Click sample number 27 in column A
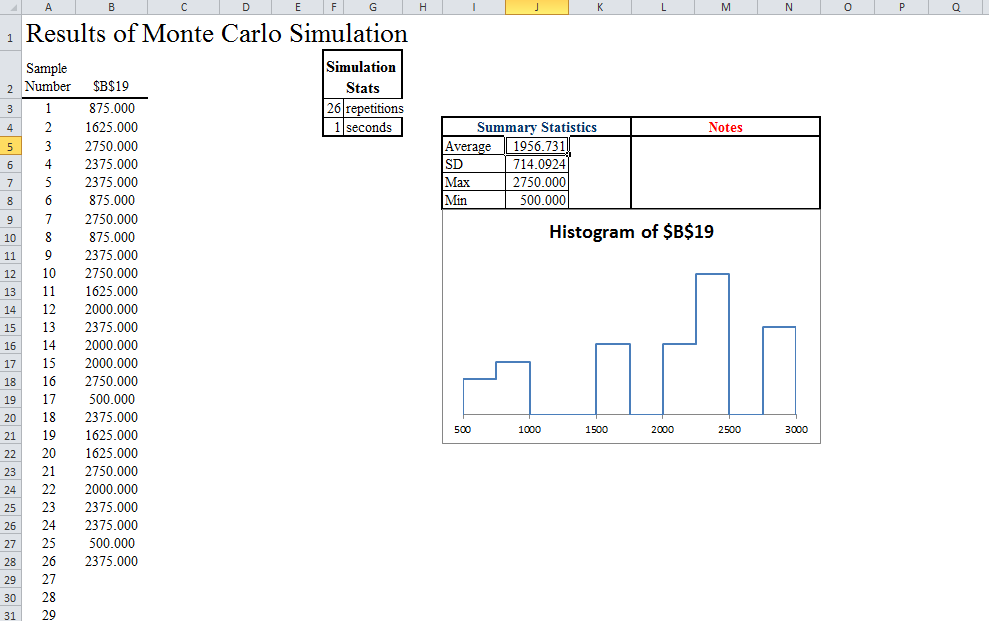Viewport: 989px width, 621px height. click(49, 579)
